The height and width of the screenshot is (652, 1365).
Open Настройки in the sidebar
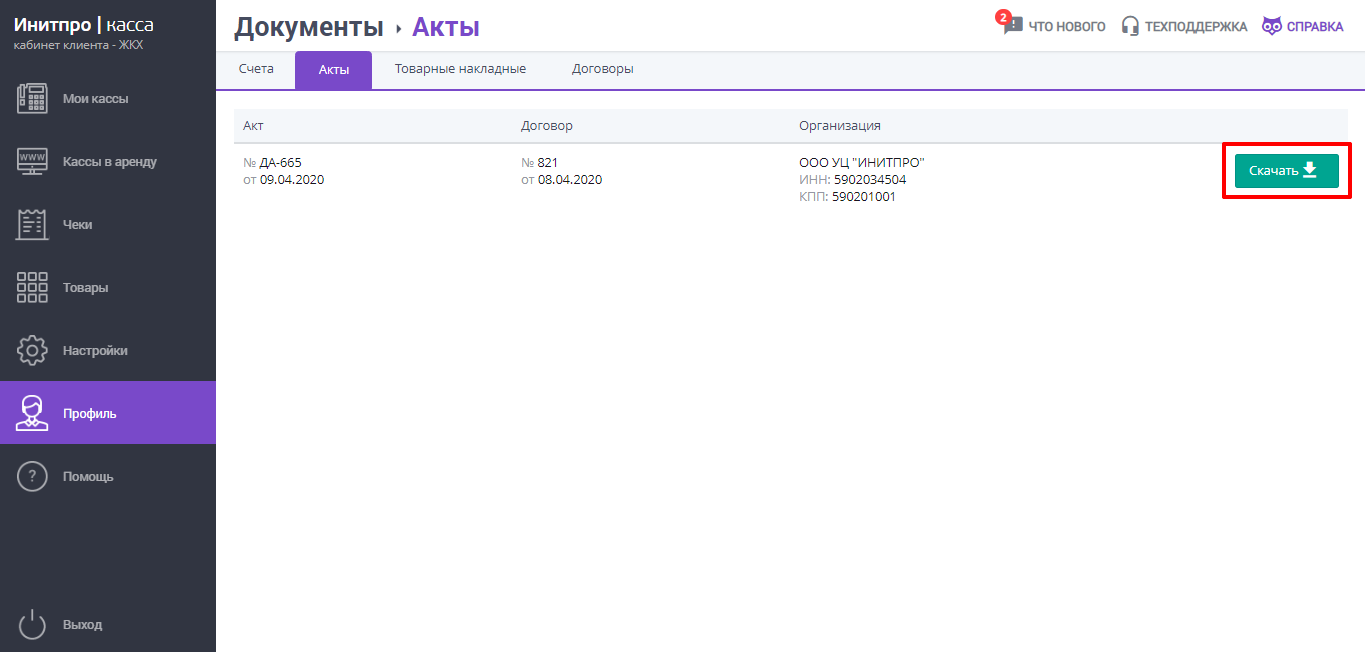(x=108, y=350)
